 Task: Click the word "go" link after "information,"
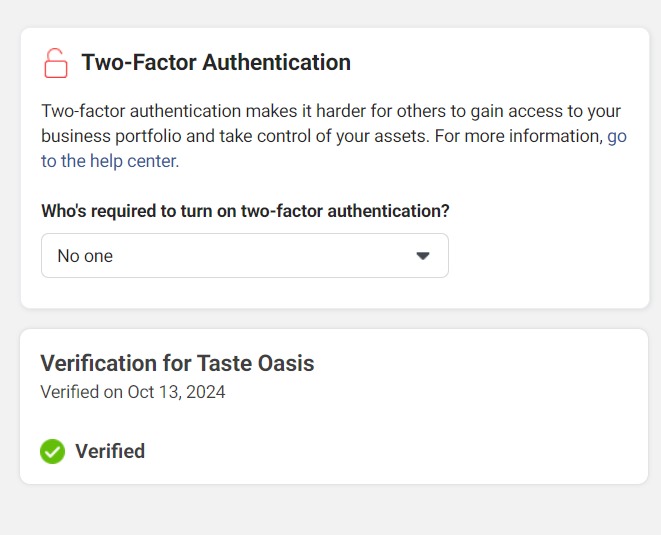click(x=617, y=136)
